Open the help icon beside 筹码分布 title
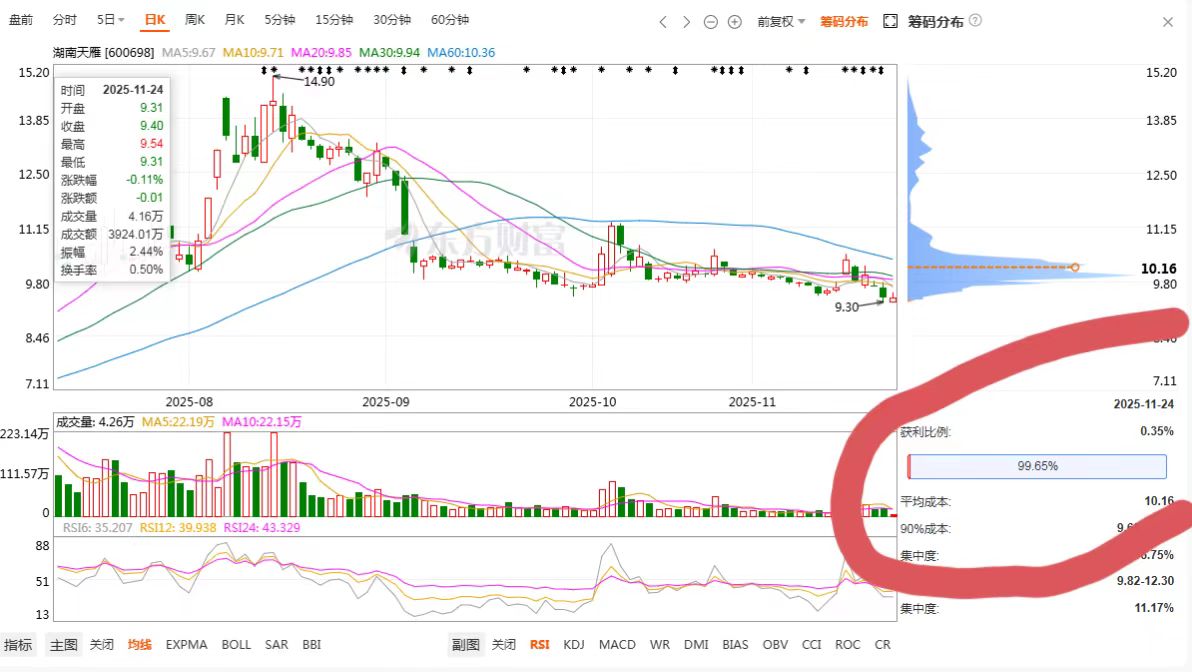The height and width of the screenshot is (672, 1192). (975, 21)
